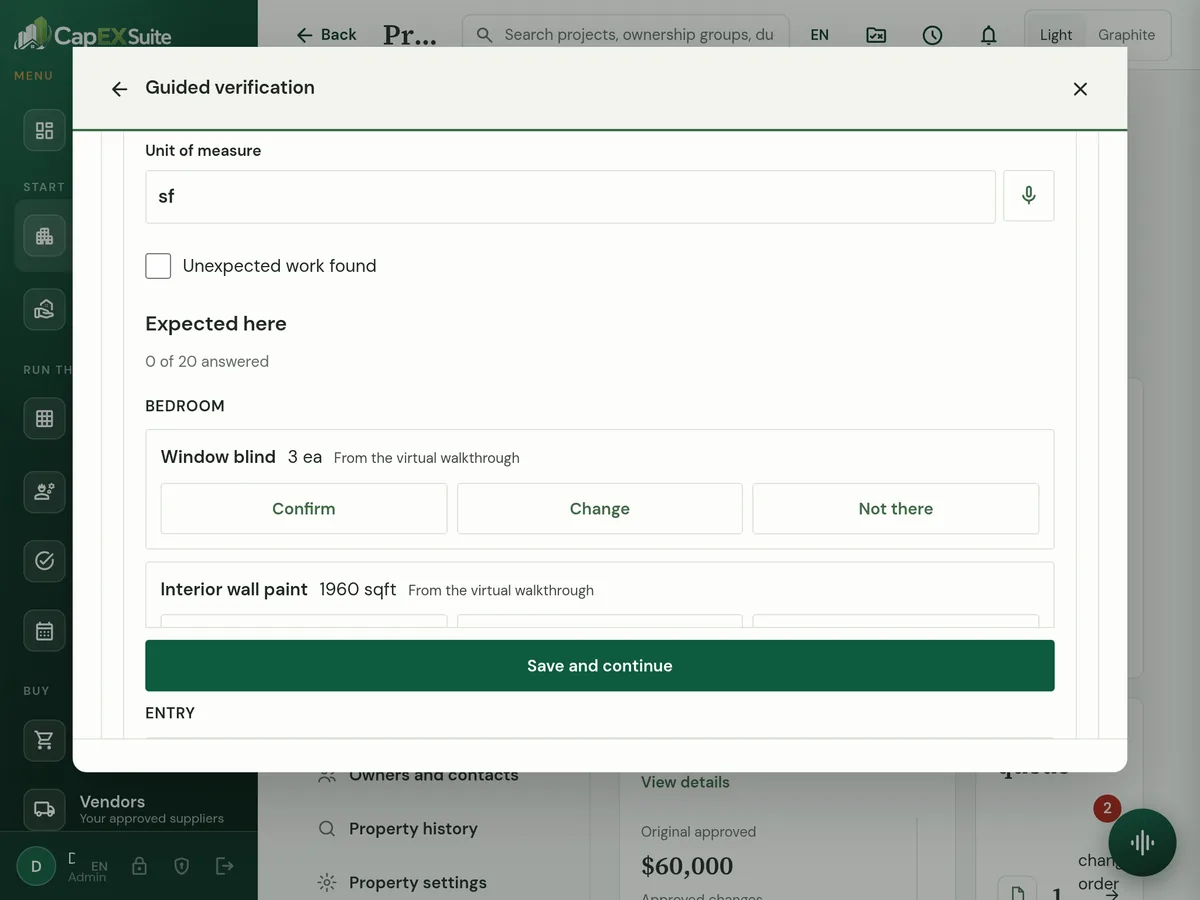
Task: Click Save and continue
Action: [x=600, y=666]
